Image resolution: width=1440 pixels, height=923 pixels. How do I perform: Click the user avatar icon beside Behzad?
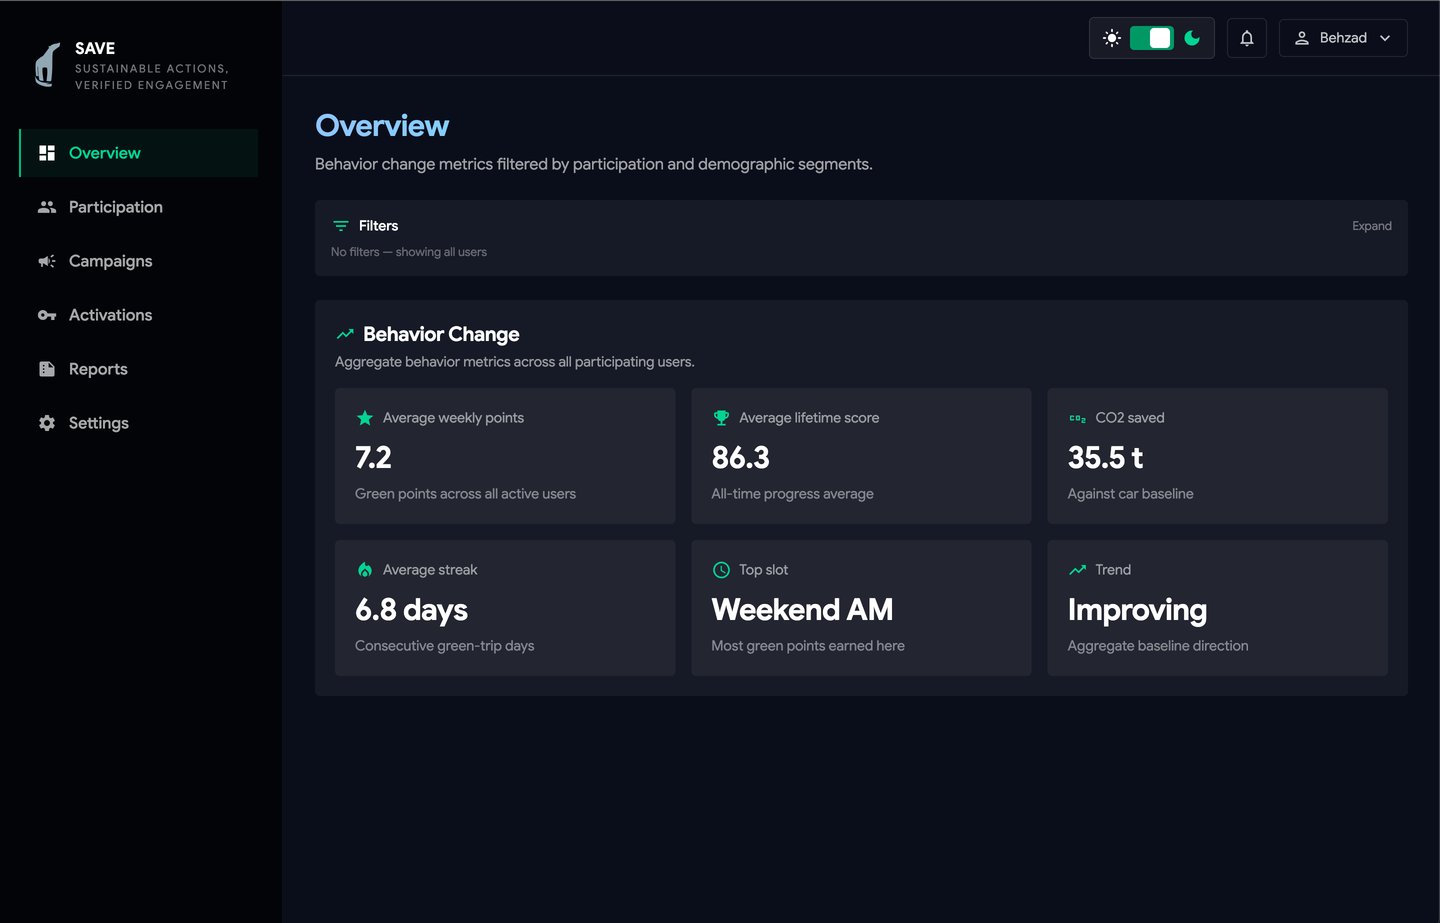pos(1302,38)
